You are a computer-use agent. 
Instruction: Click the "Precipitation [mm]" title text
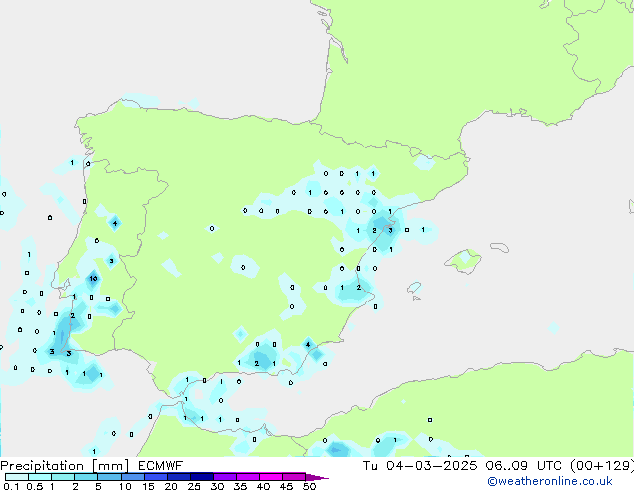[x=65, y=466]
